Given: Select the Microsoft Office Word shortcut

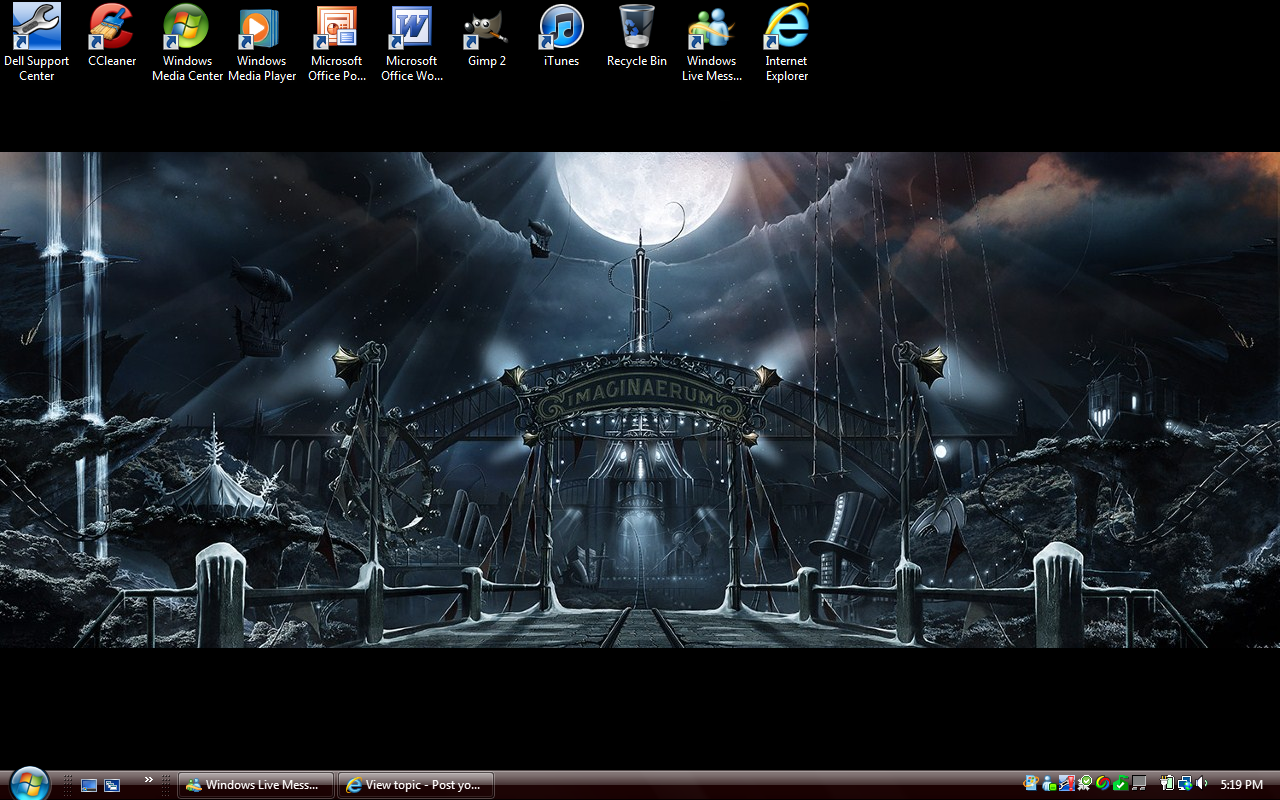Looking at the screenshot, I should click(x=412, y=28).
